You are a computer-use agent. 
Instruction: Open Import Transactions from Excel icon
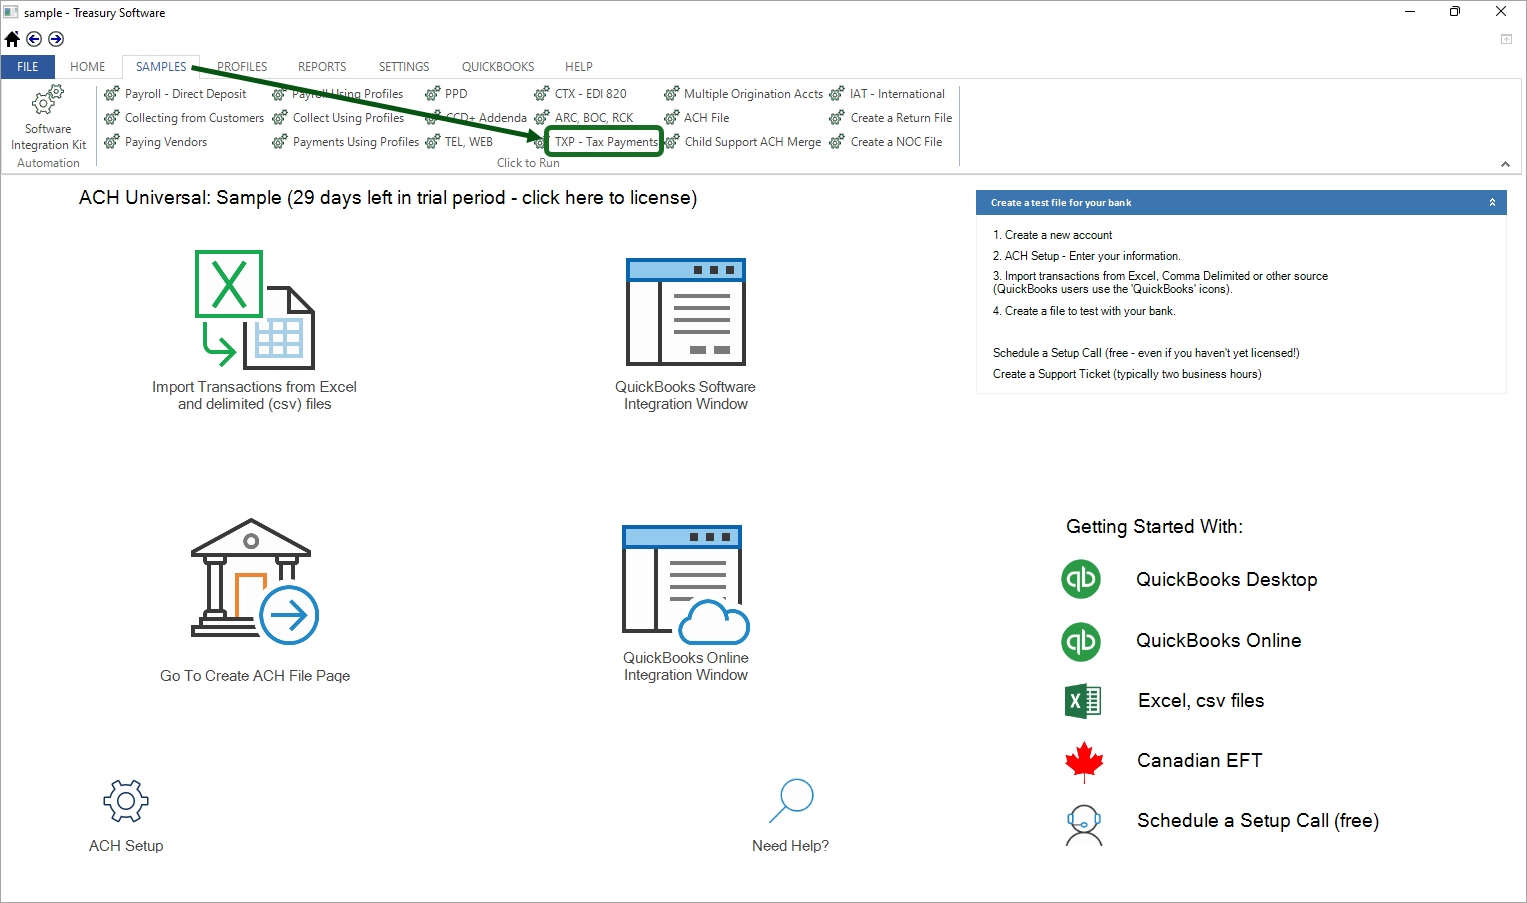255,310
